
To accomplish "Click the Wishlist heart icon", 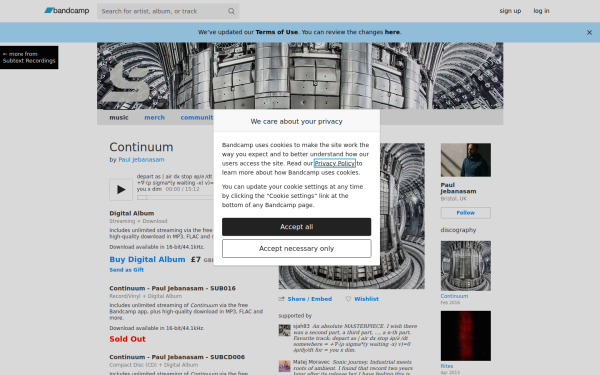I will pos(348,299).
